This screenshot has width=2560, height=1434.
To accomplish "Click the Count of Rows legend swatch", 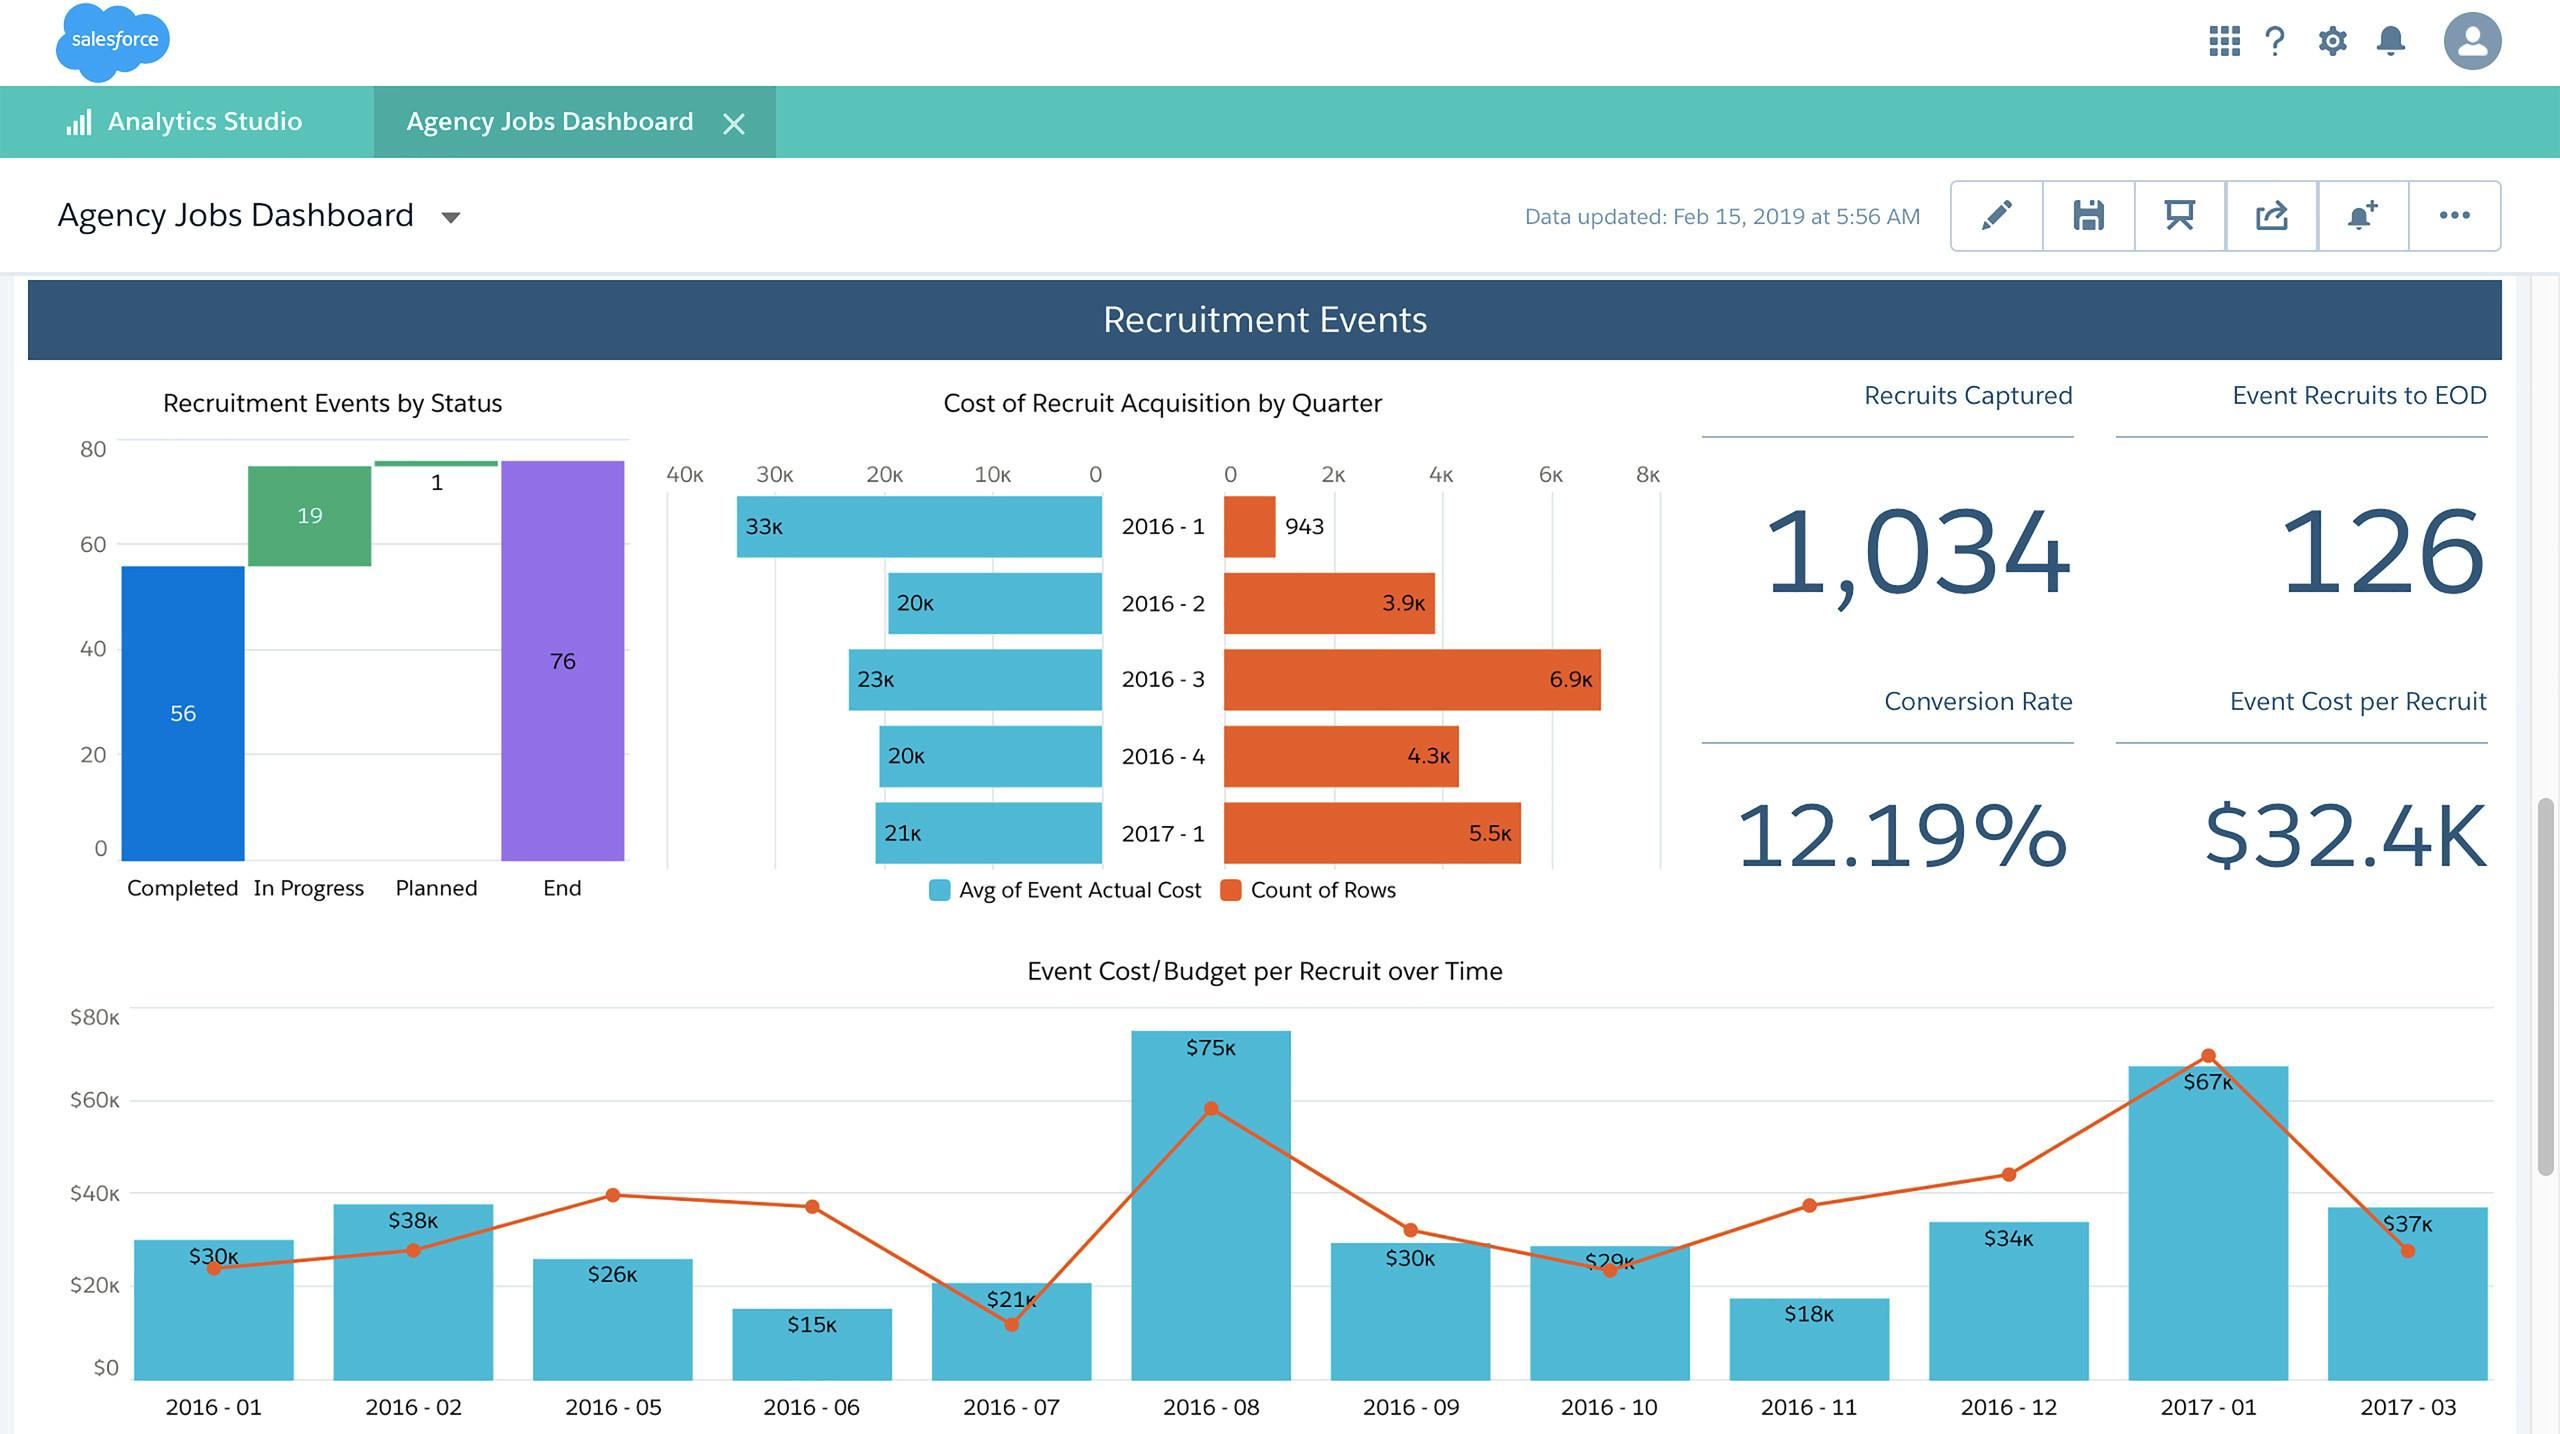I will click(x=1231, y=890).
